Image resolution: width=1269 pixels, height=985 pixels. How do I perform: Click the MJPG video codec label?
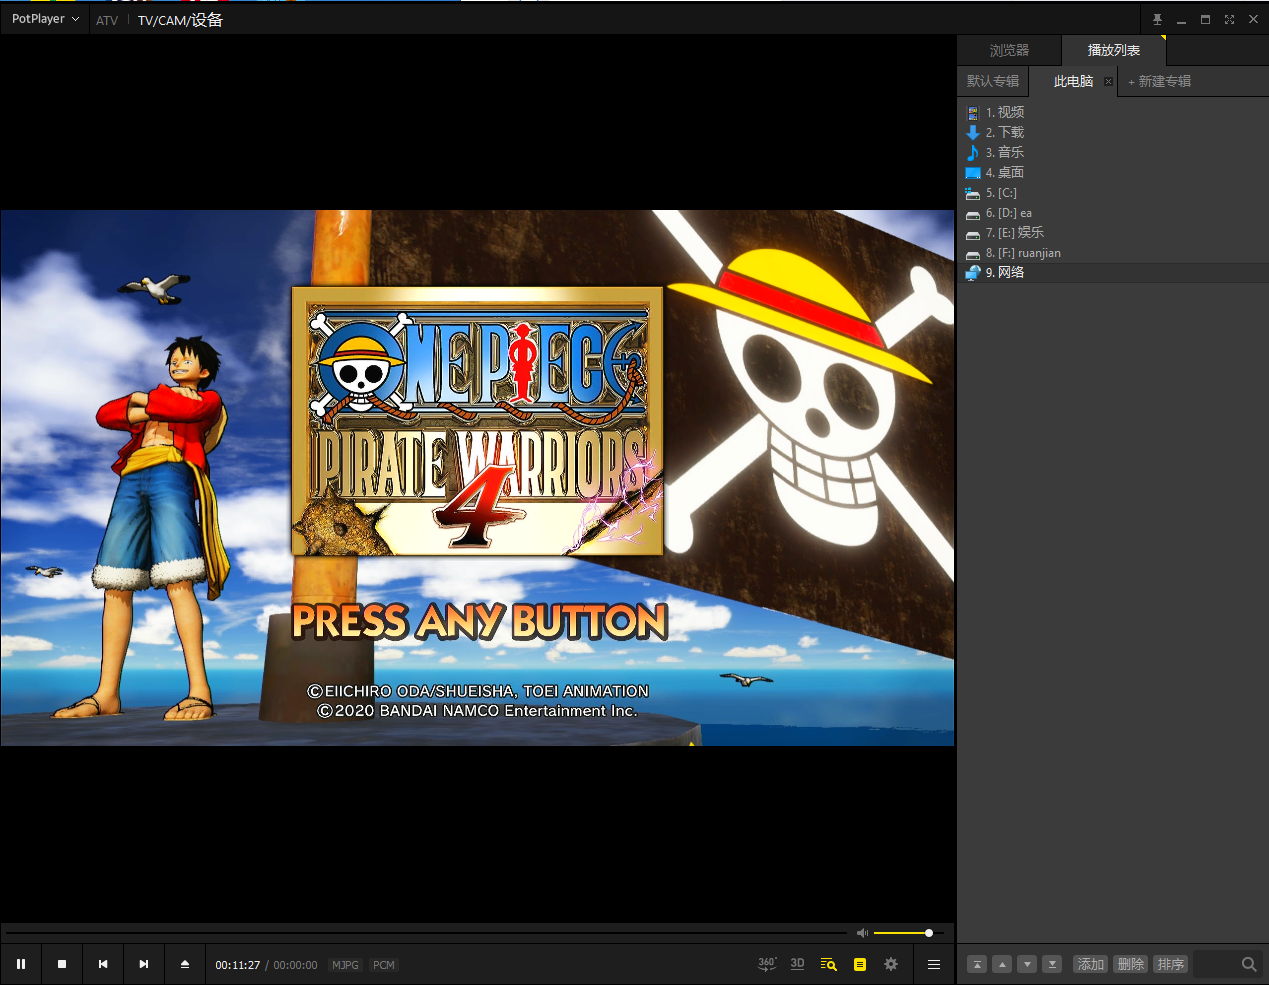coord(345,965)
